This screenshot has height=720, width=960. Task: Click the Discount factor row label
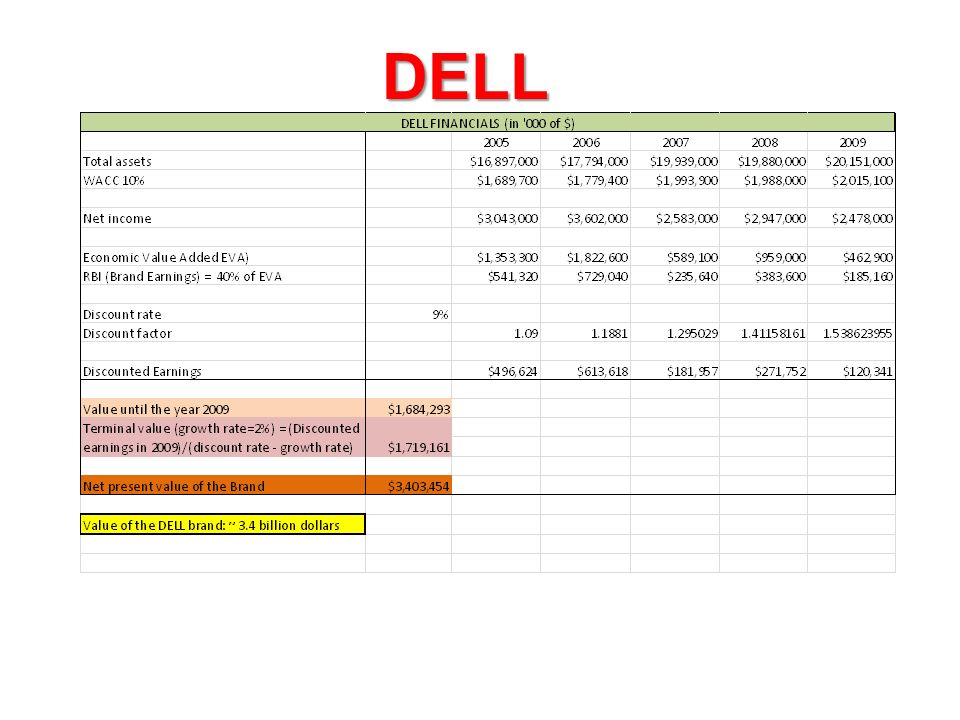[x=127, y=334]
